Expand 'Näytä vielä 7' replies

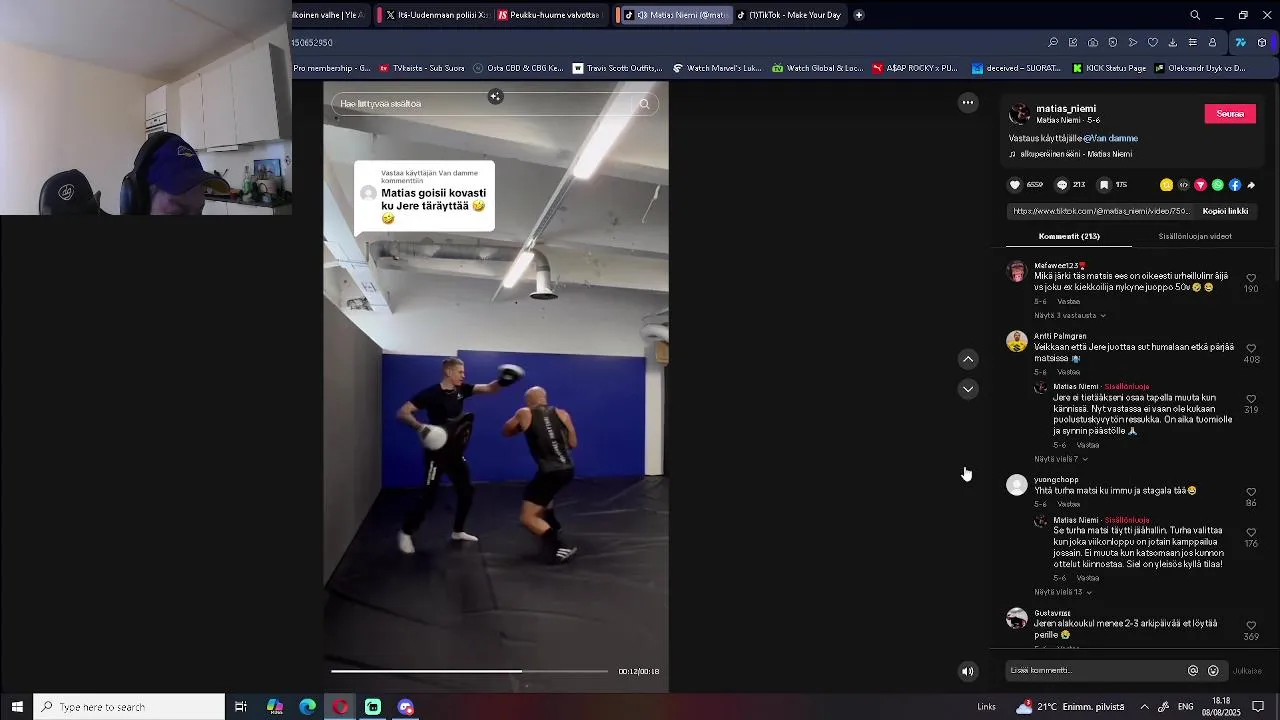1061,459
